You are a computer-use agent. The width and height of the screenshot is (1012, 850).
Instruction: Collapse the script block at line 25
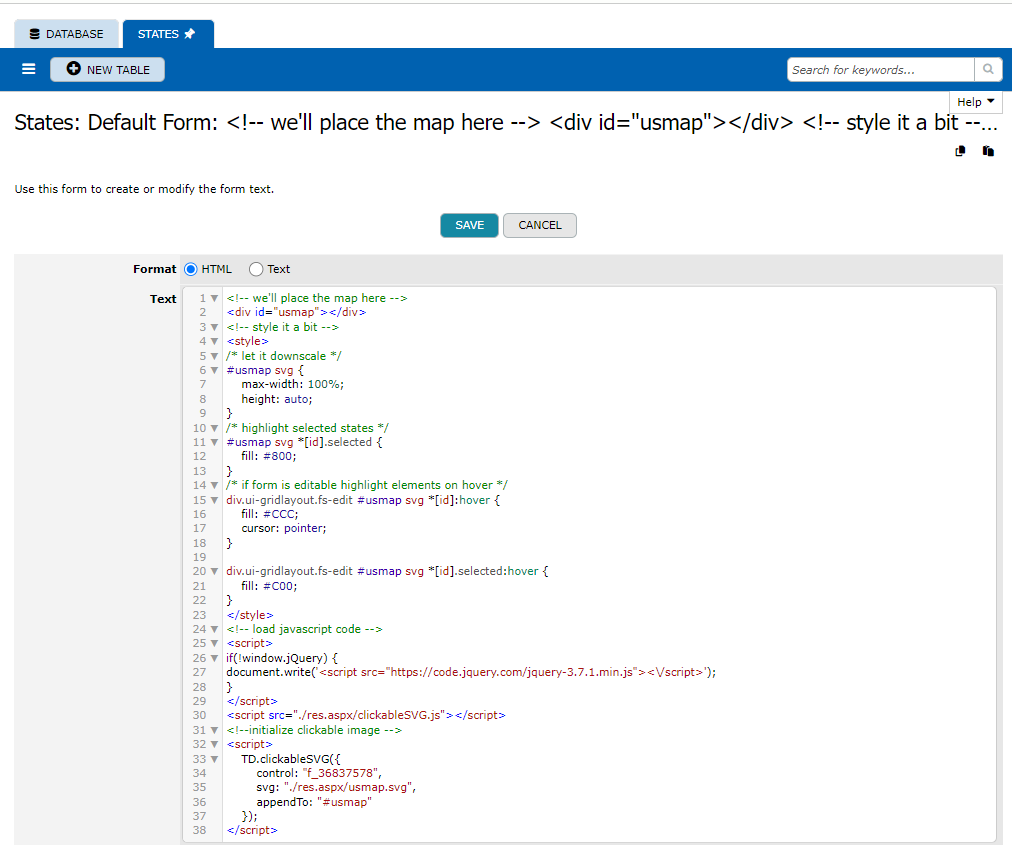[214, 644]
